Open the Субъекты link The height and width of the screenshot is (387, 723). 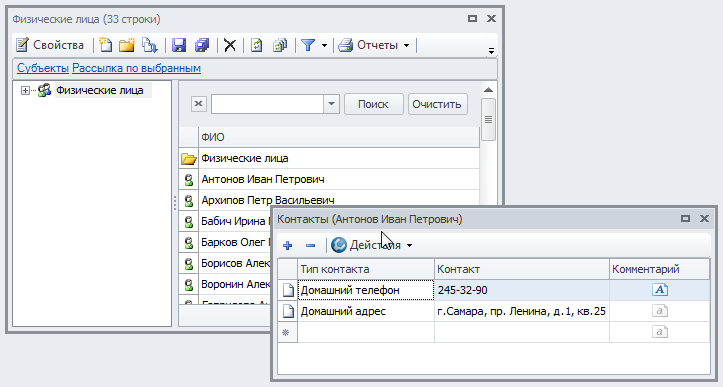pos(43,68)
